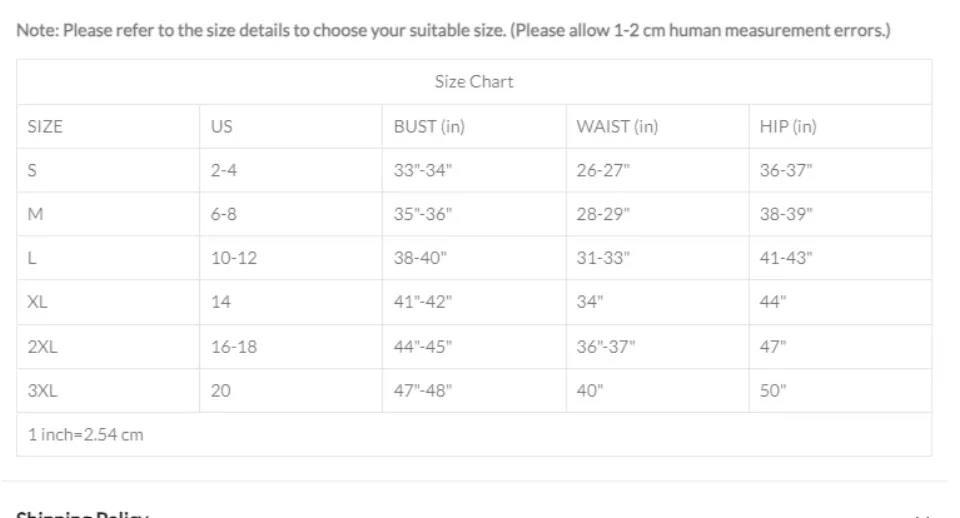Click the WAIST (in) column header
The image size is (960, 518).
pyautogui.click(x=617, y=127)
